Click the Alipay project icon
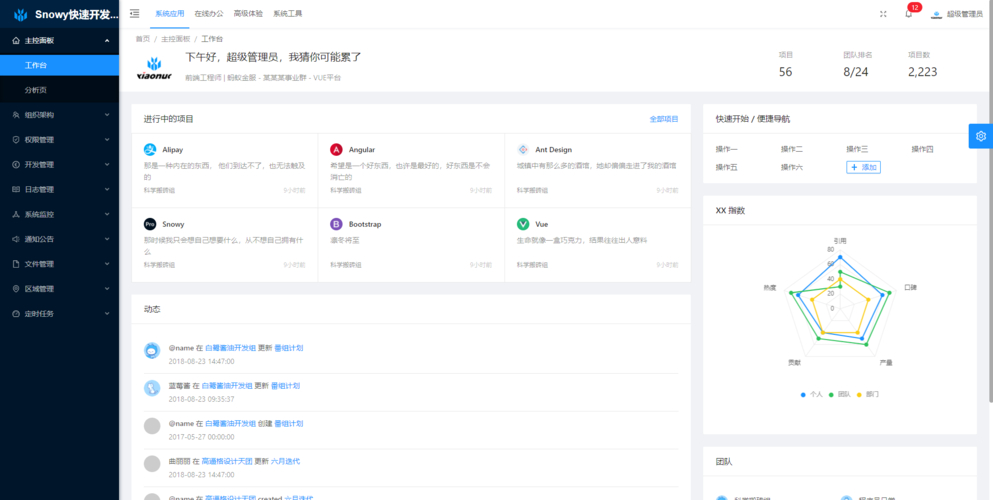Image resolution: width=993 pixels, height=500 pixels. (150, 150)
